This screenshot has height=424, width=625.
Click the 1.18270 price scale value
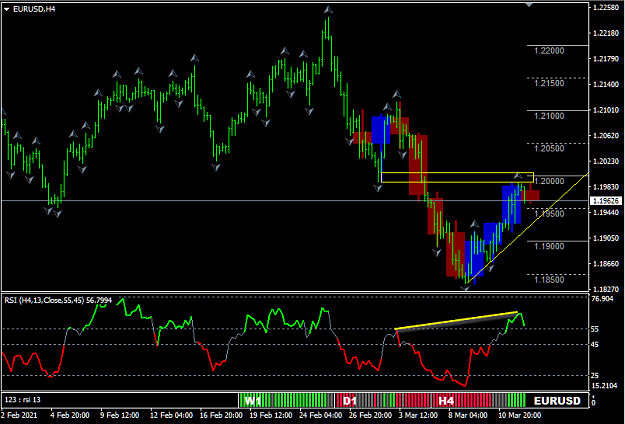pos(606,289)
